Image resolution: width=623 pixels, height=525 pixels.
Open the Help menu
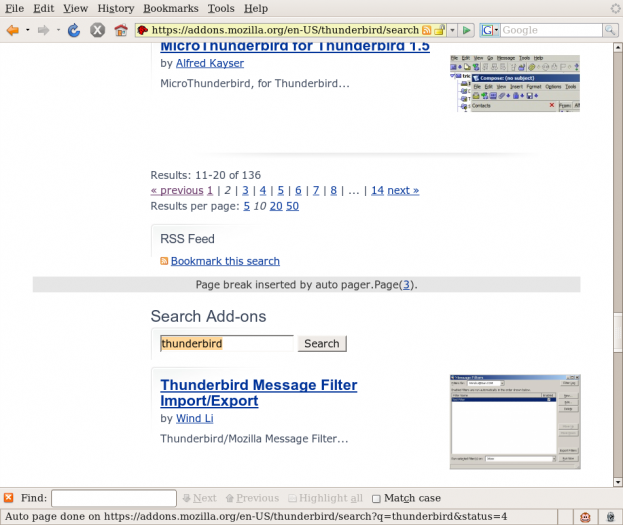[x=256, y=8]
